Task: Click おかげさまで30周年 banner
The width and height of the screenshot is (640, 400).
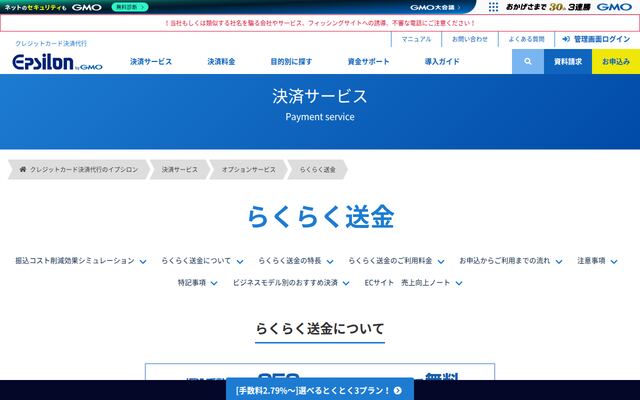Action: pyautogui.click(x=548, y=7)
